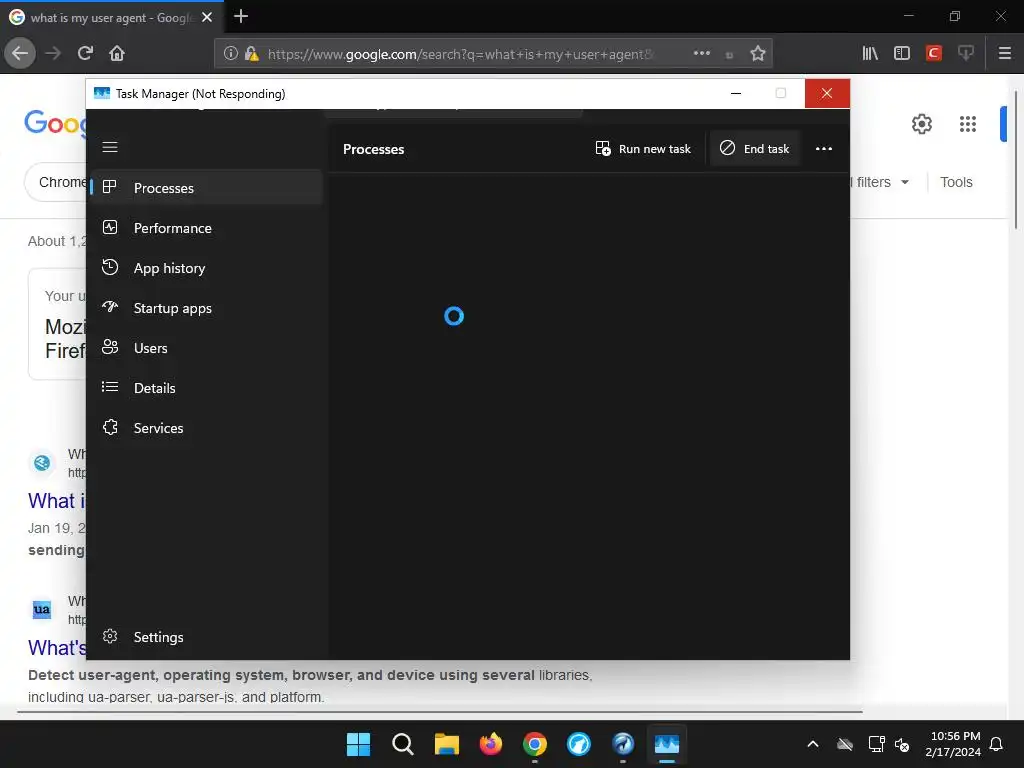Click muted volume tray icon
This screenshot has height=768, width=1024.
click(x=902, y=744)
